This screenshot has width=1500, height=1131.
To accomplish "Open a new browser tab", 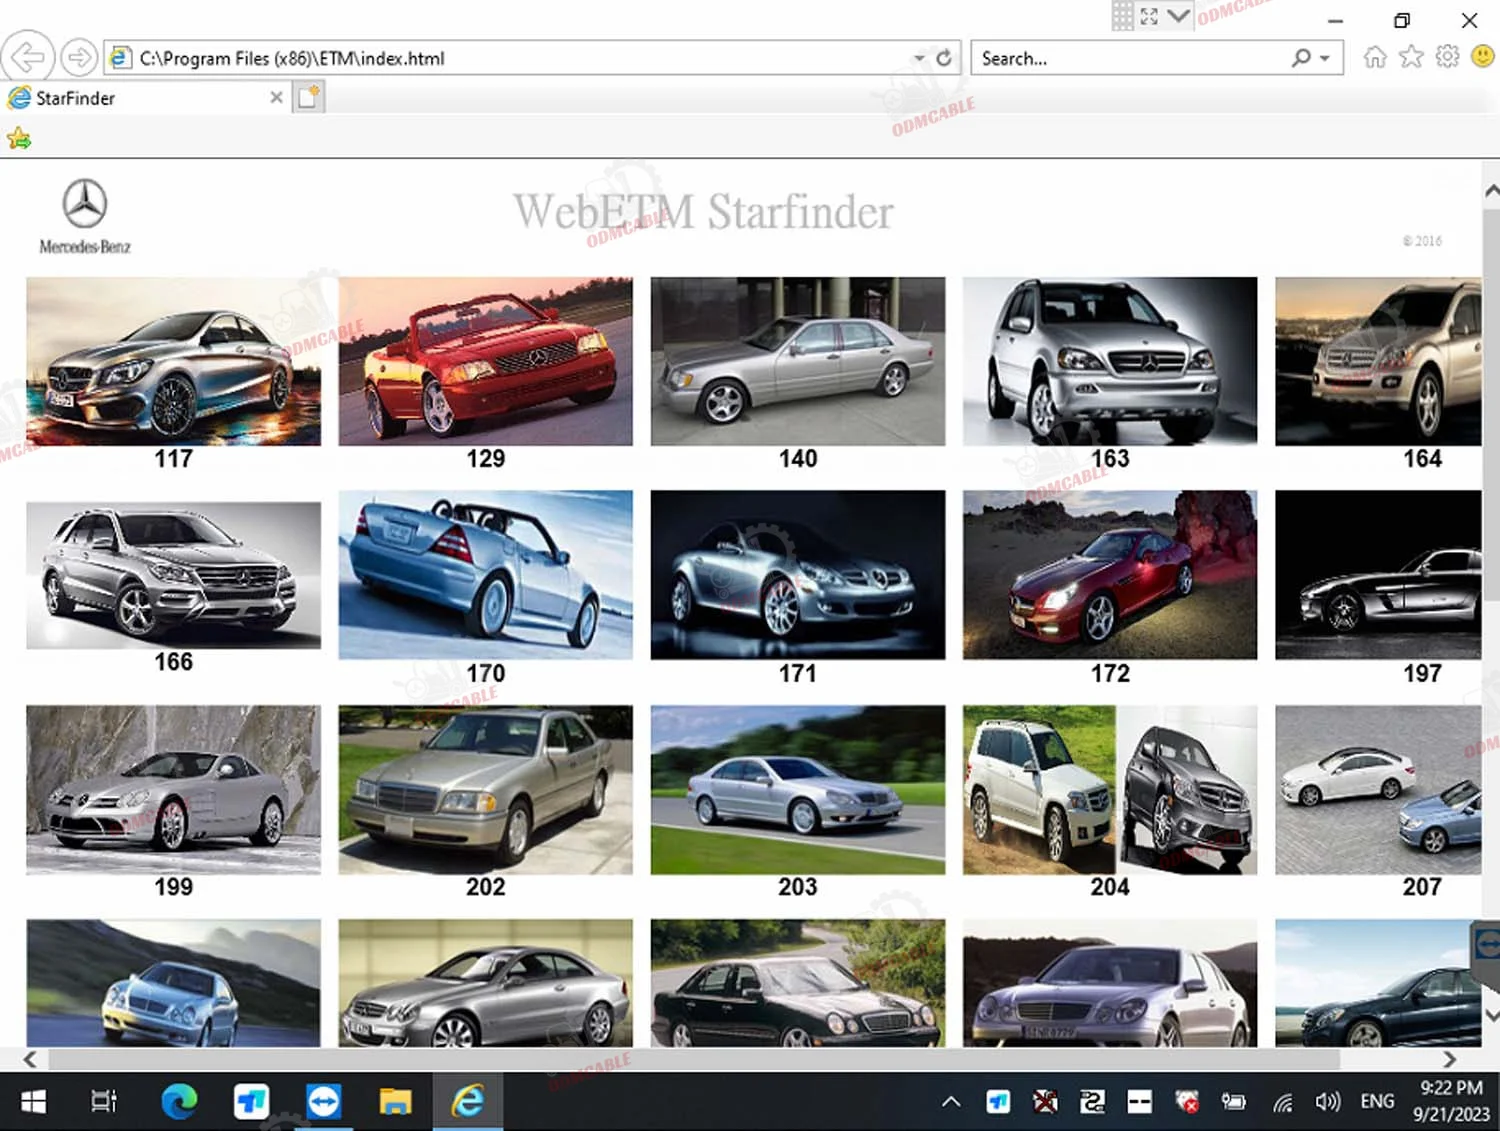I will (307, 97).
